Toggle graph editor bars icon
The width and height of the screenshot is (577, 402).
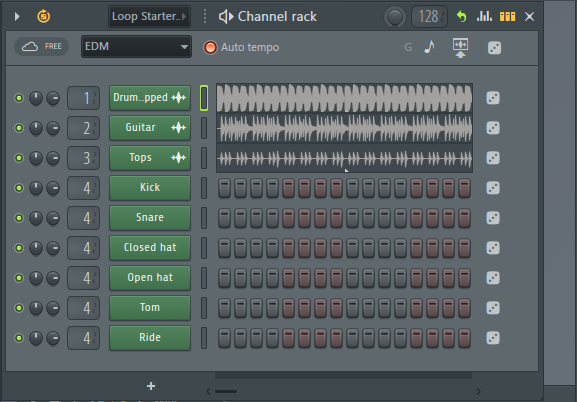(485, 17)
